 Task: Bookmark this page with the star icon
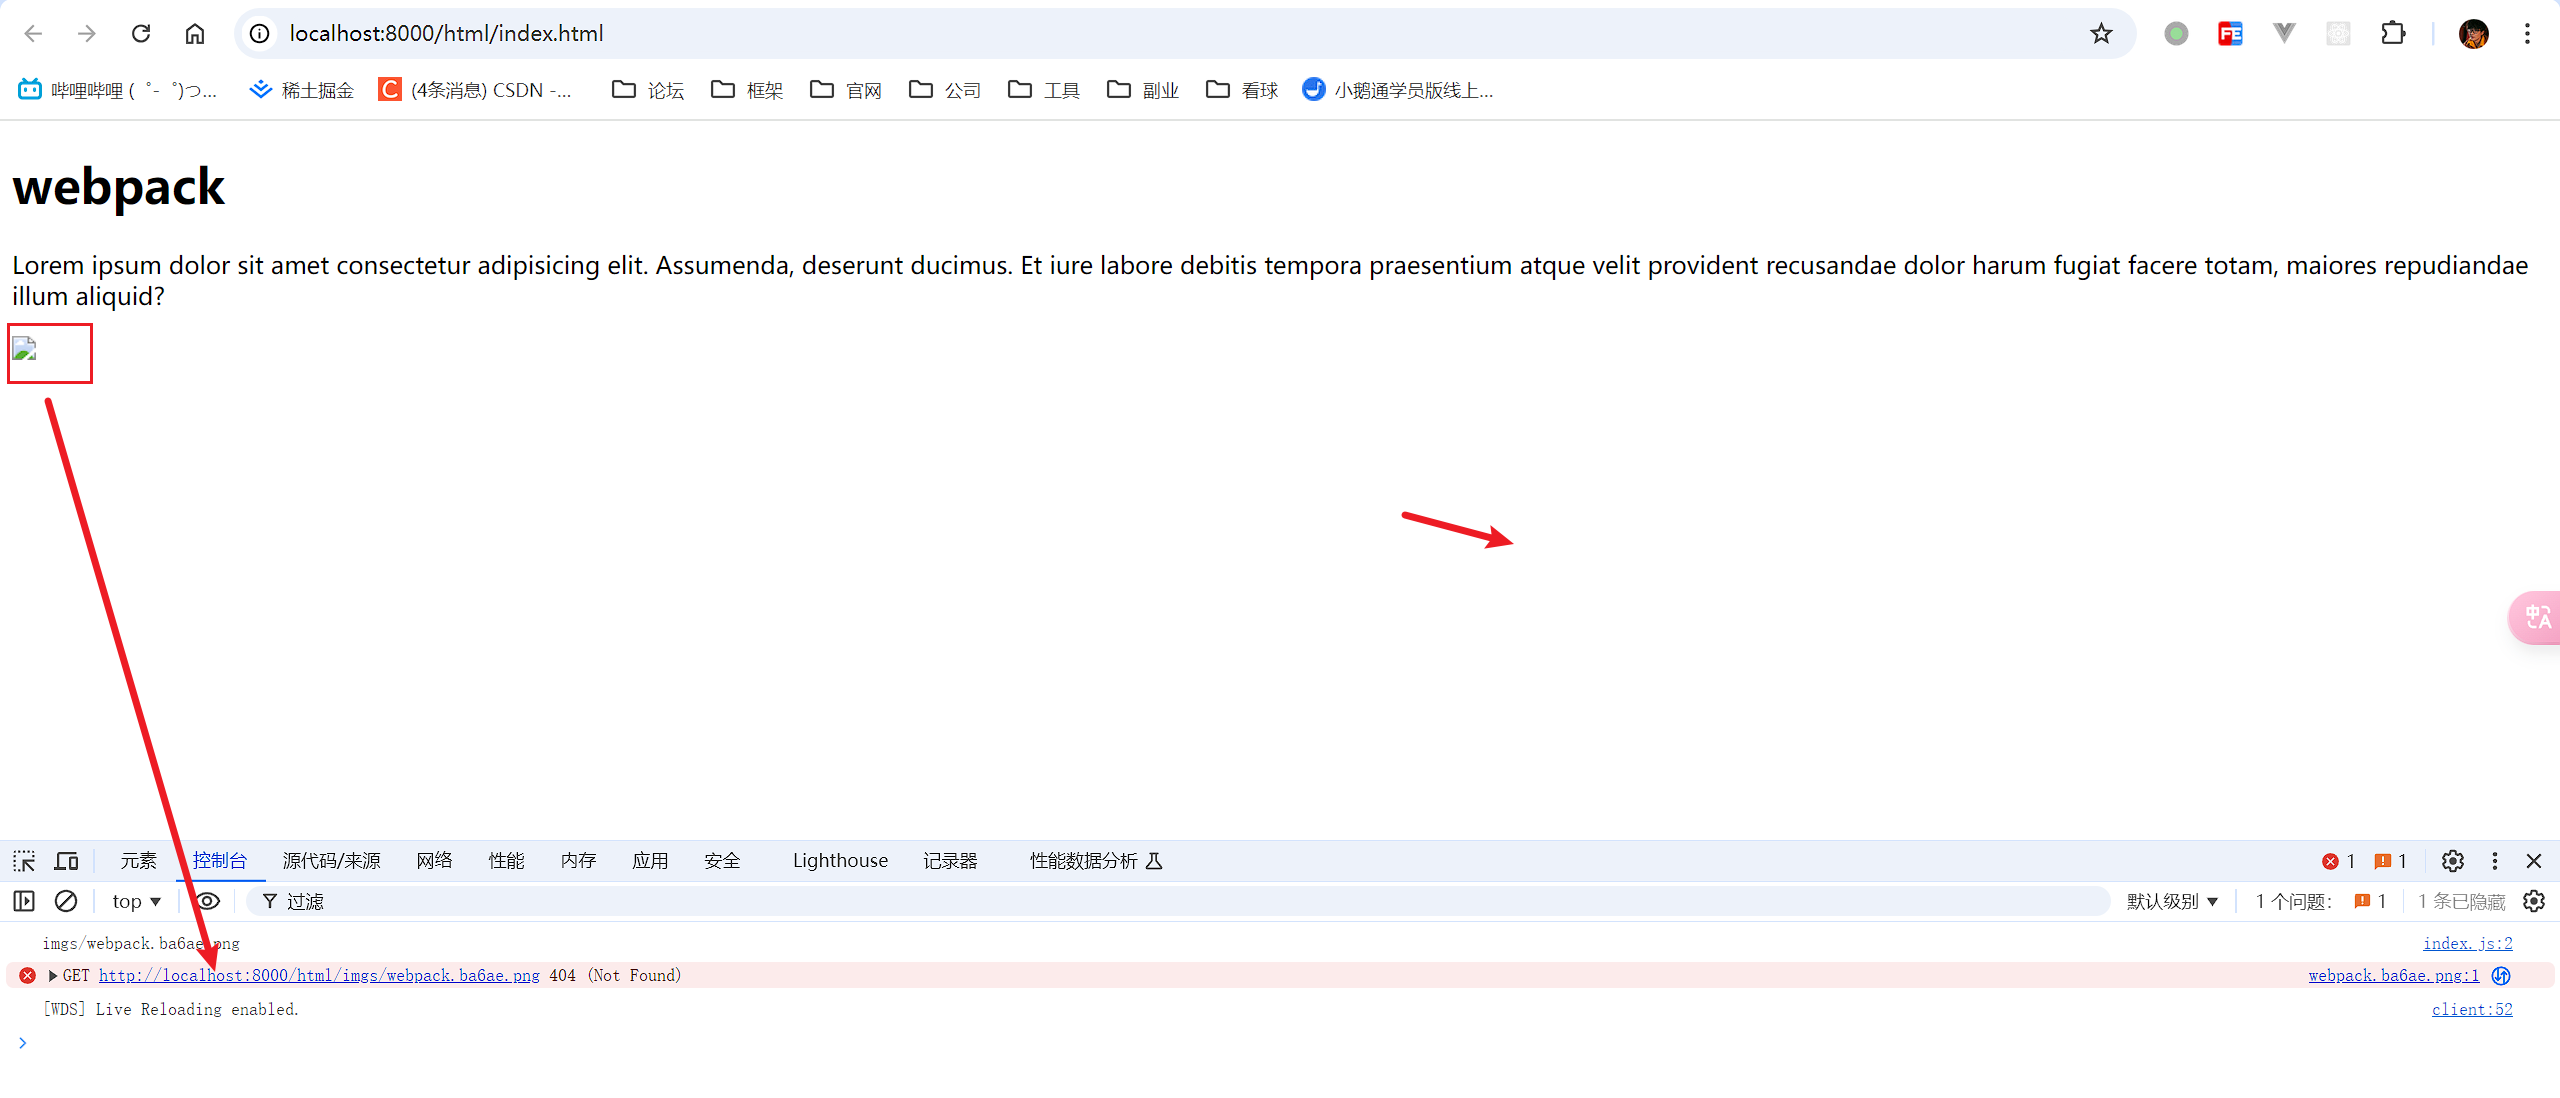pos(2101,34)
